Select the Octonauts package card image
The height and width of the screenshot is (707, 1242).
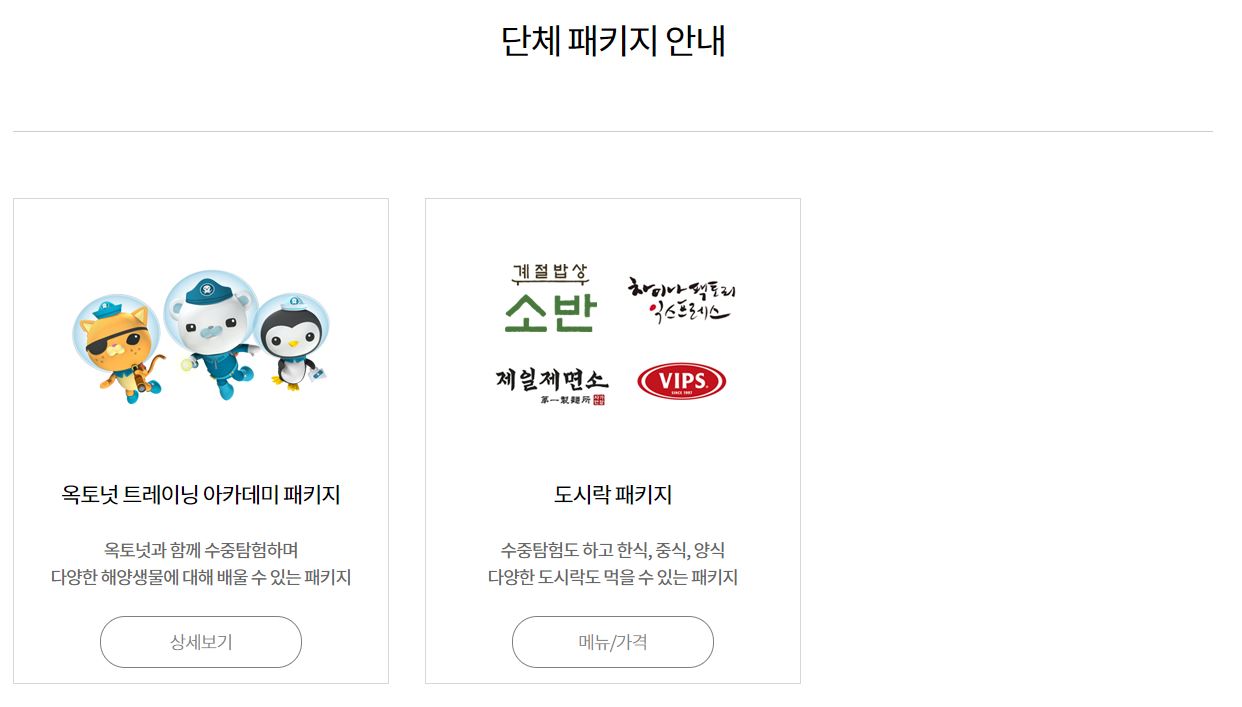tap(201, 335)
